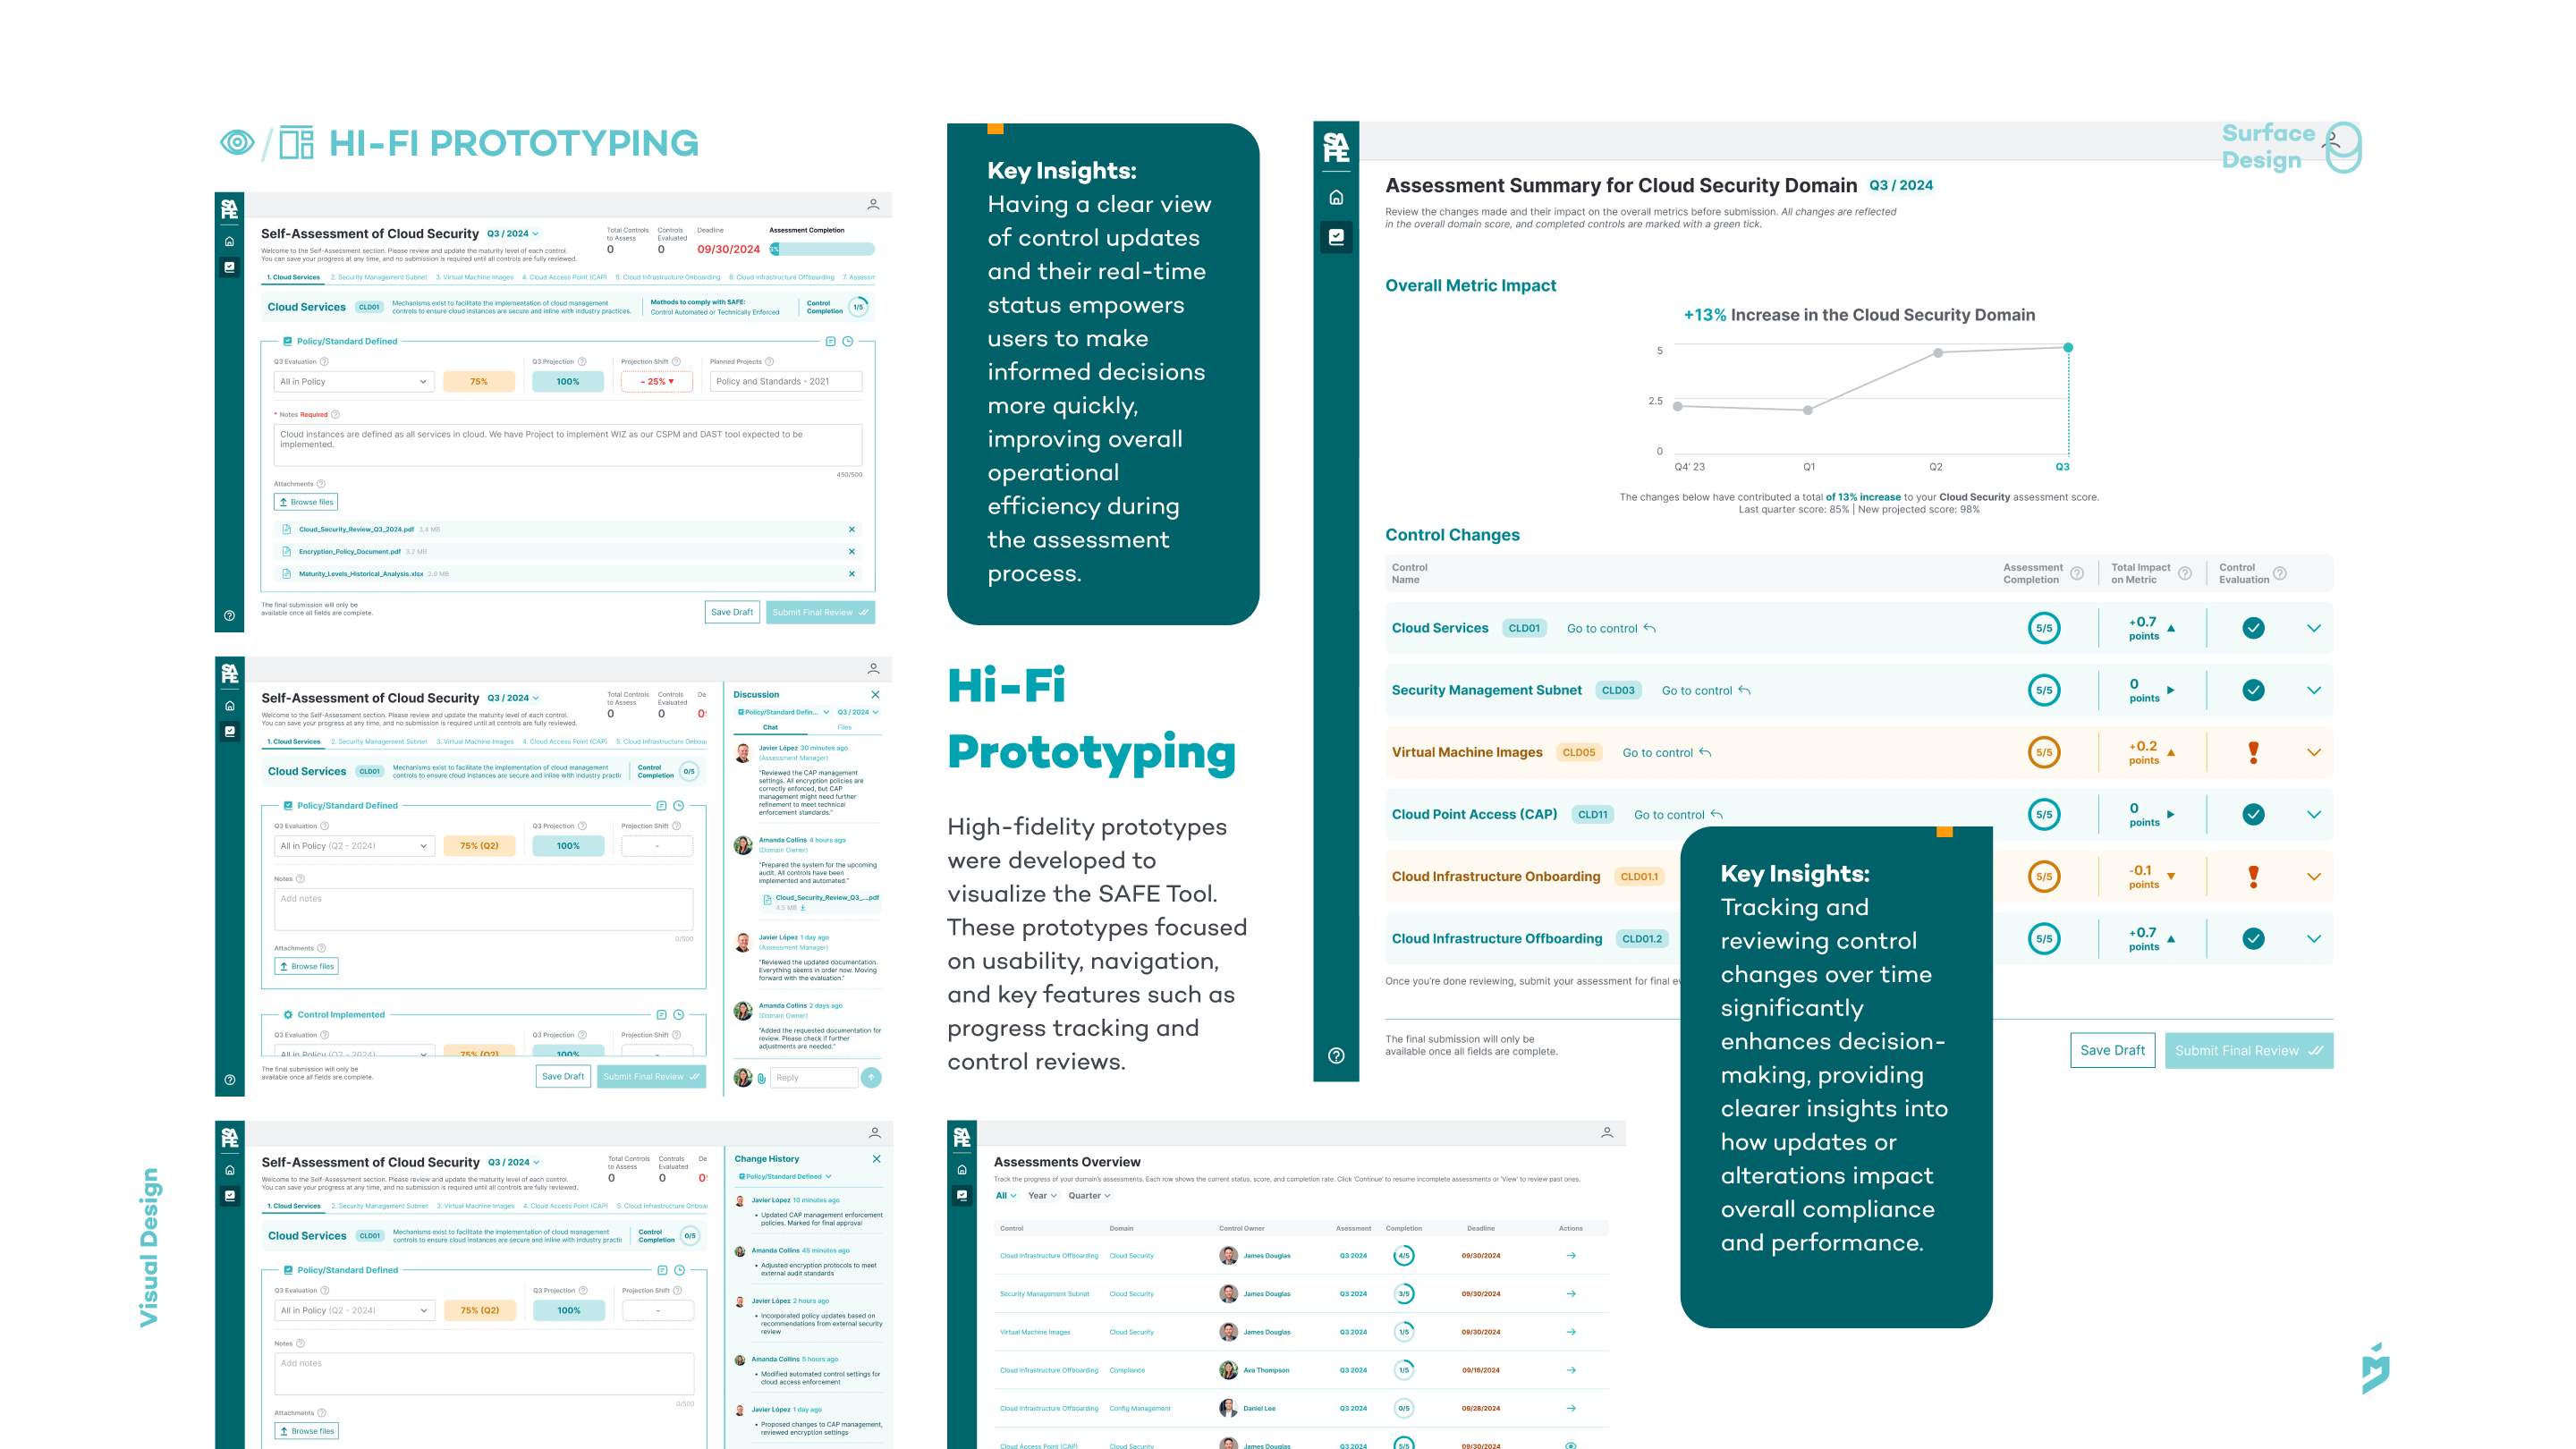The width and height of the screenshot is (2576, 1449).
Task: Click the send arrow button next to Reply
Action: point(871,1077)
